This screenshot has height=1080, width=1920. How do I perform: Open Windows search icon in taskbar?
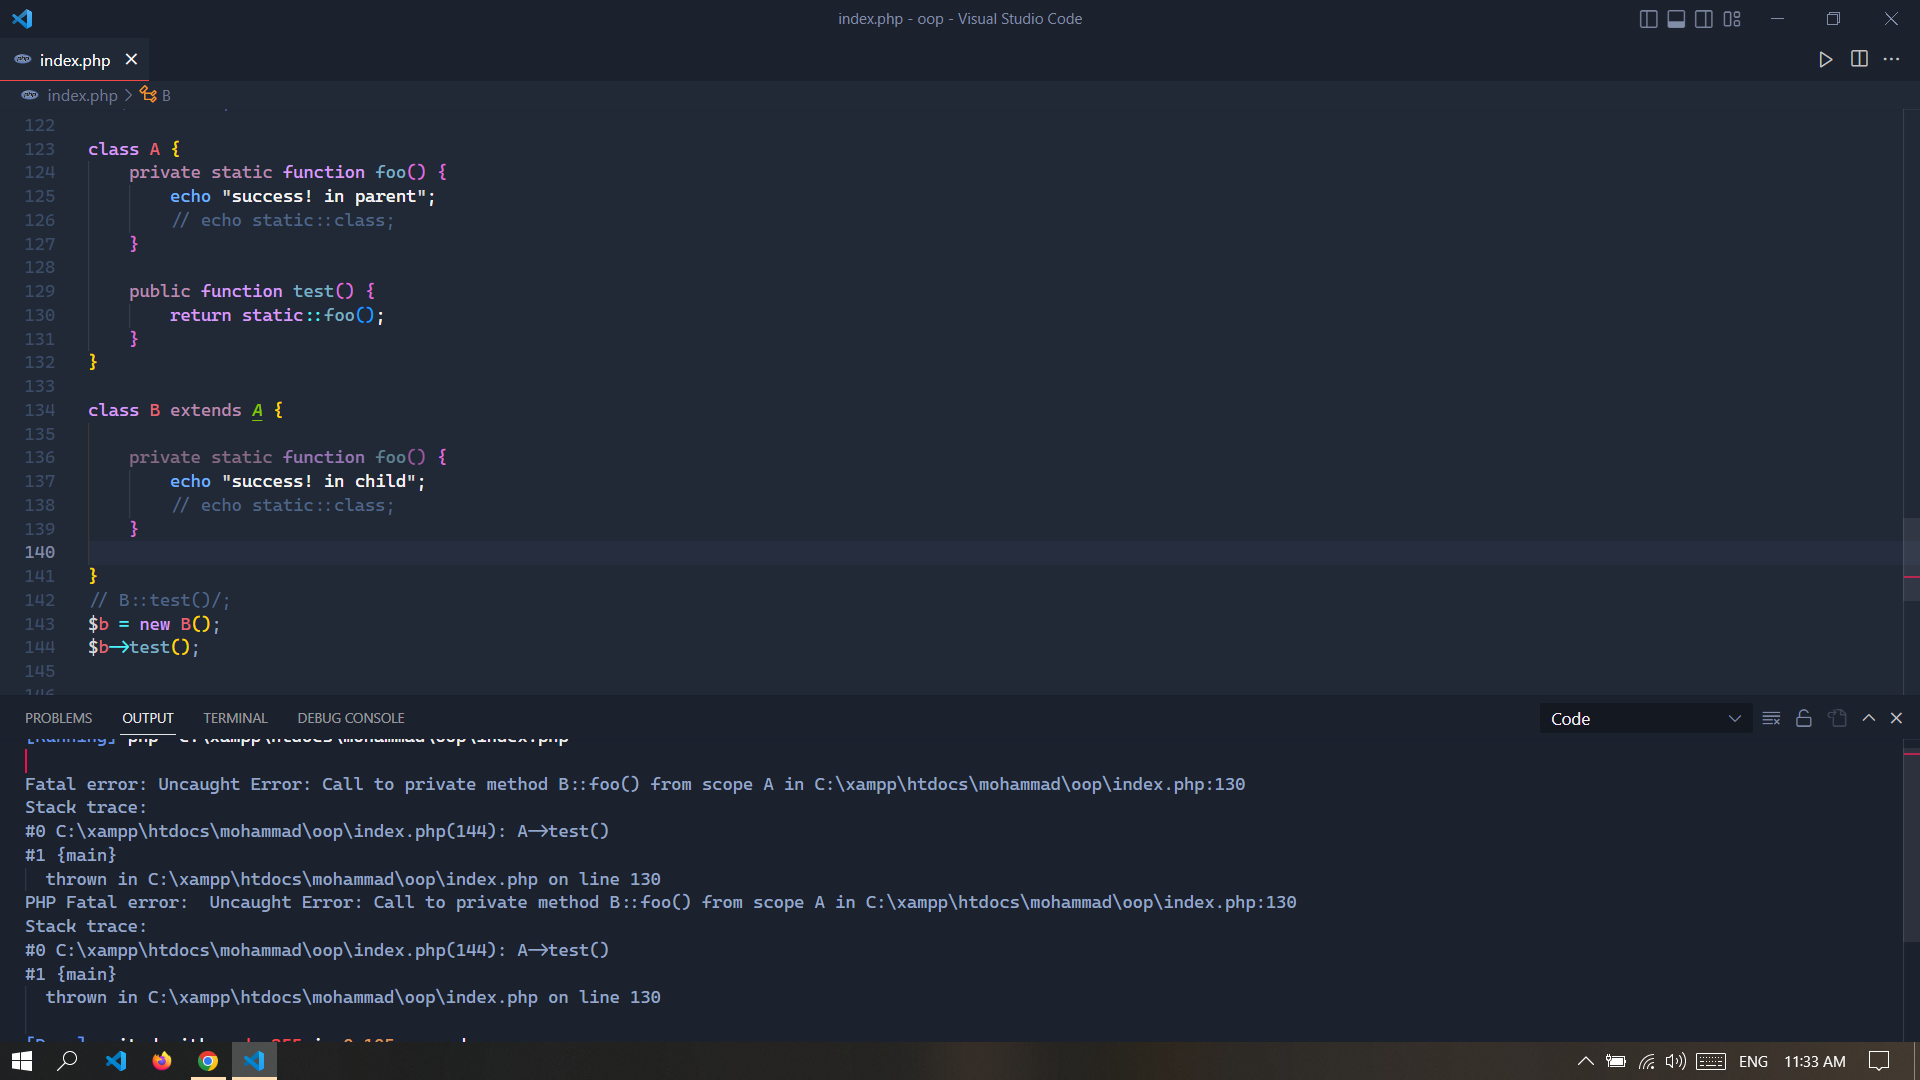67,1061
